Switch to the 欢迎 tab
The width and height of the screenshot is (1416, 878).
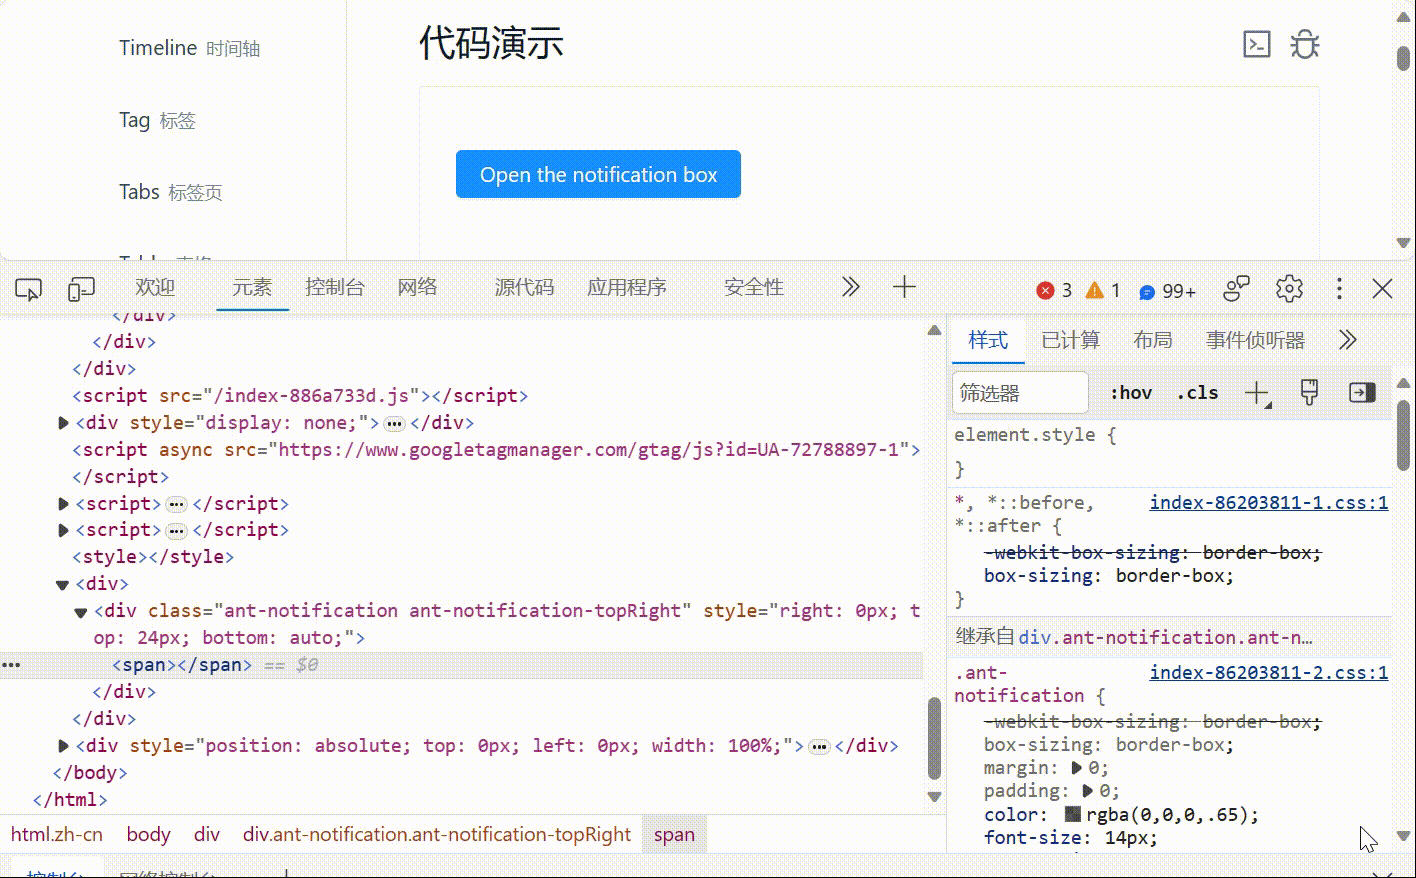pyautogui.click(x=155, y=288)
